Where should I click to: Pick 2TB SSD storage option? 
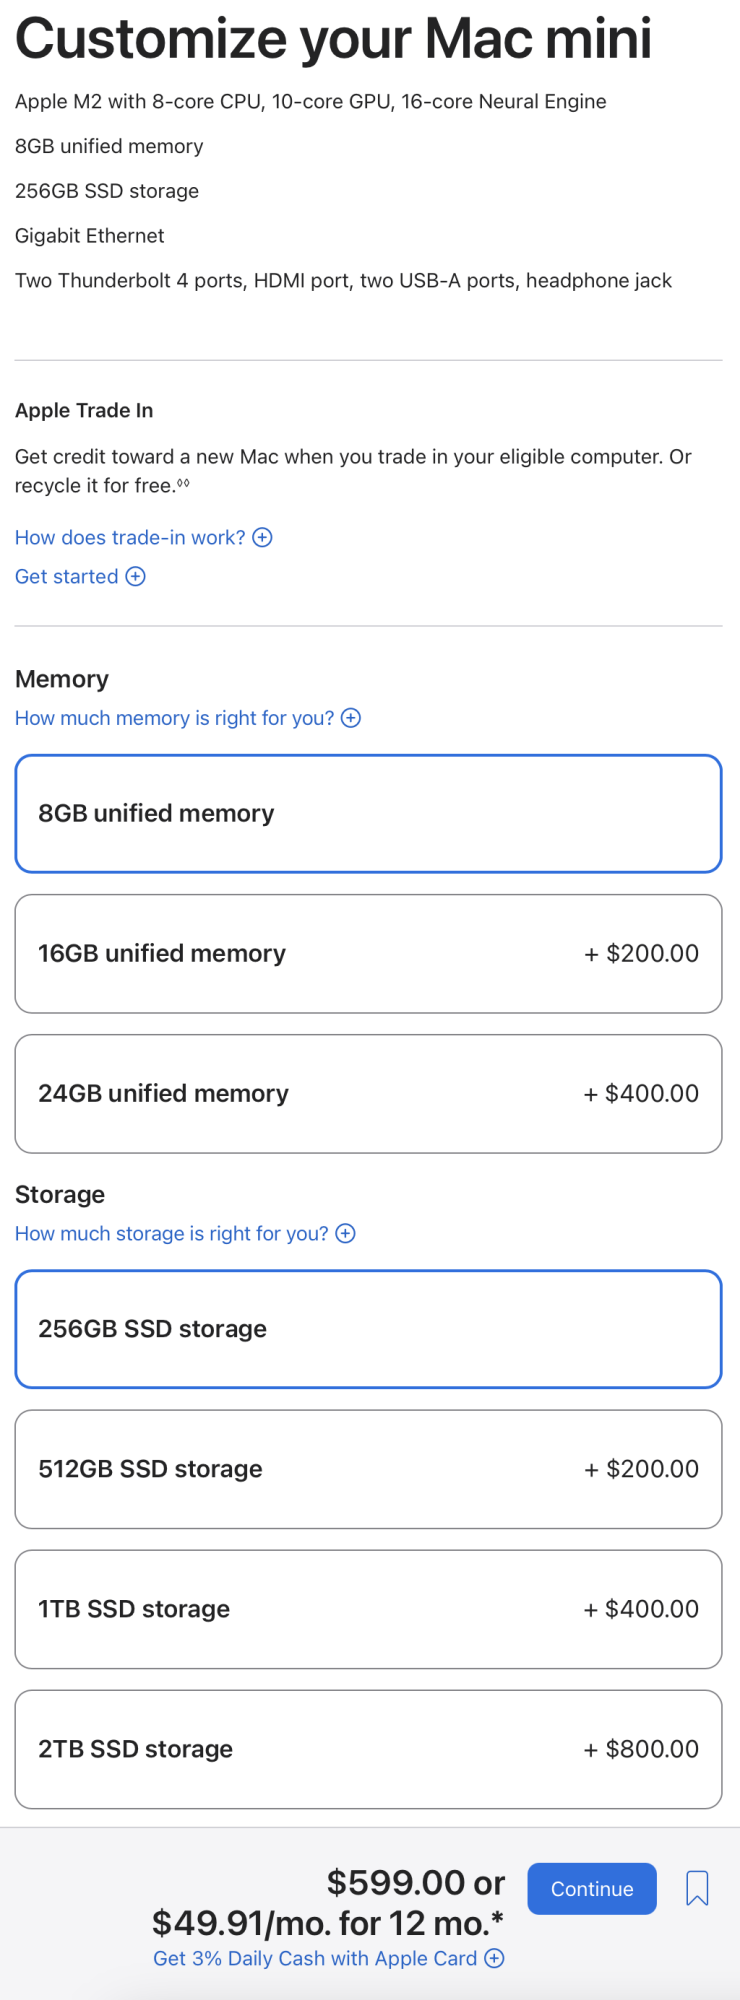tap(368, 1749)
